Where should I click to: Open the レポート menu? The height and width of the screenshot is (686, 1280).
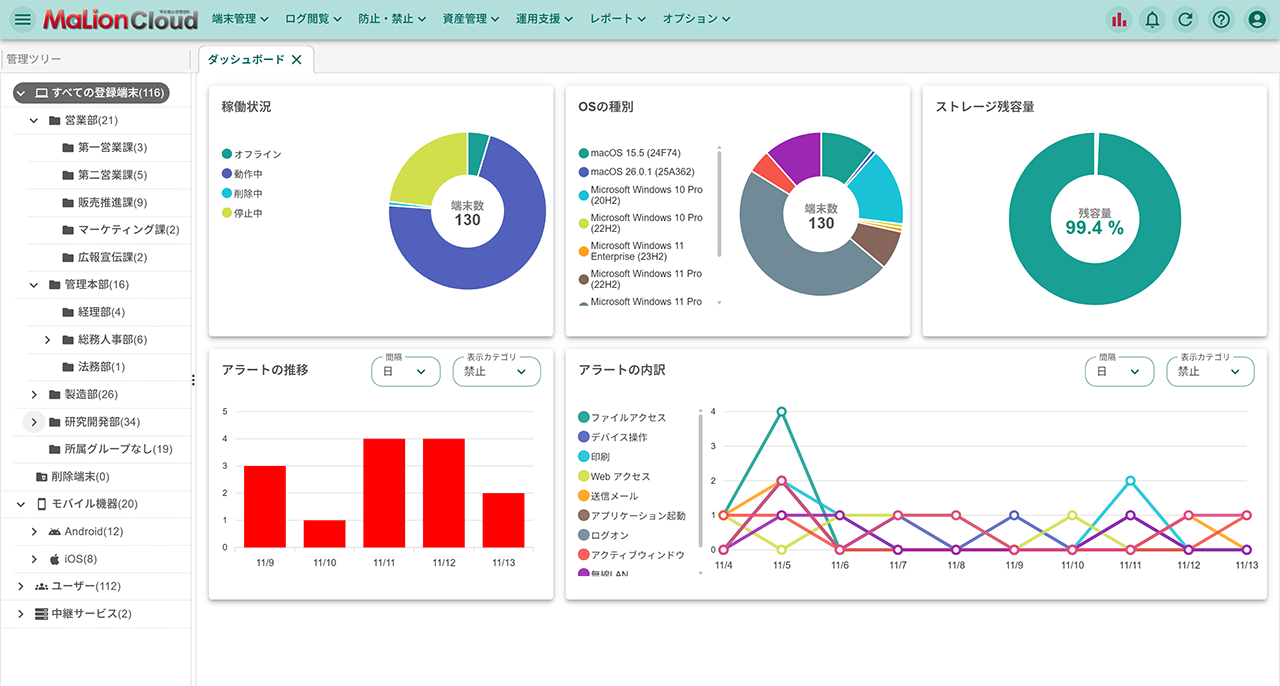(618, 19)
